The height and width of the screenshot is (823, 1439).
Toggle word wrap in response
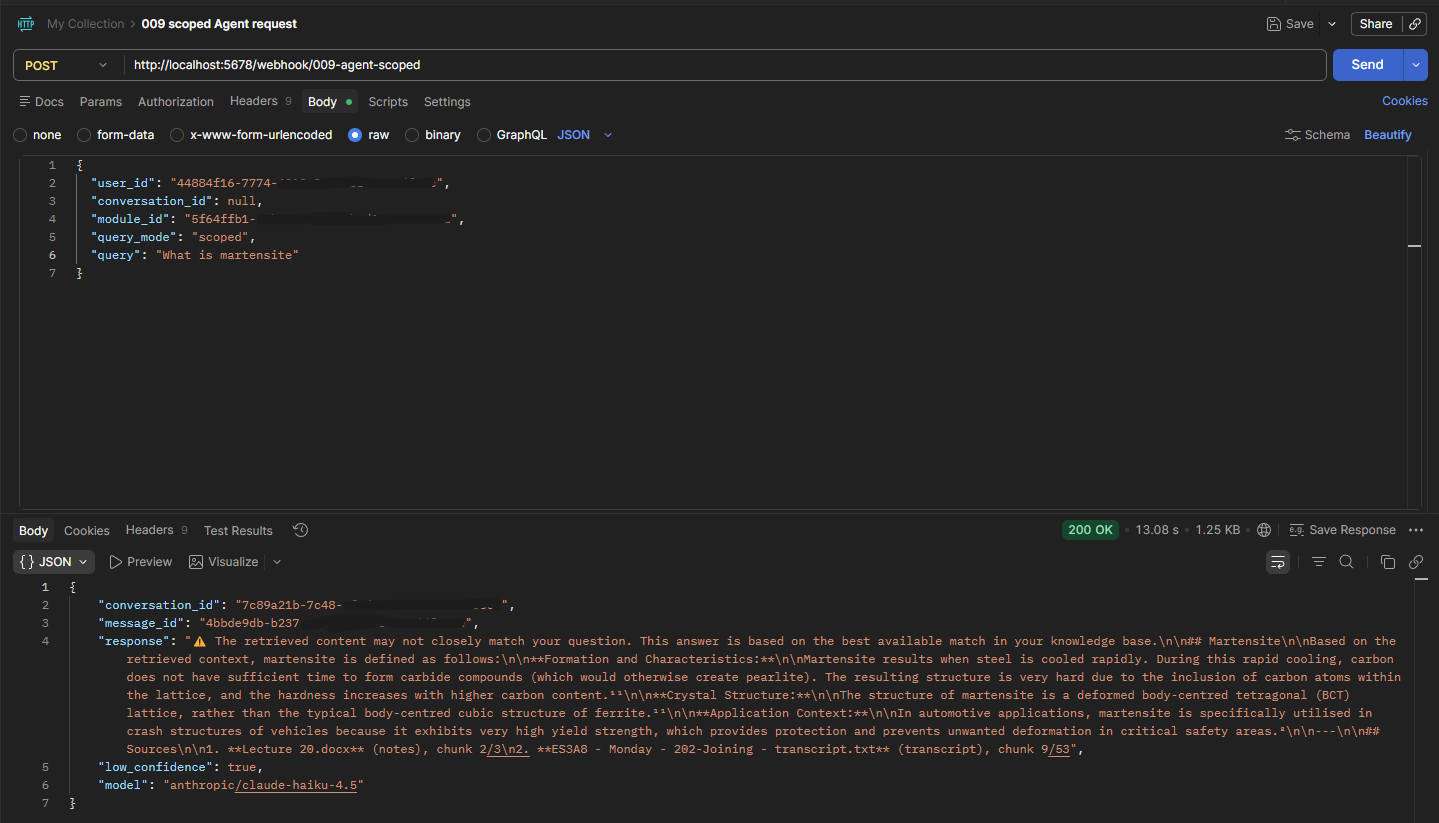1278,562
